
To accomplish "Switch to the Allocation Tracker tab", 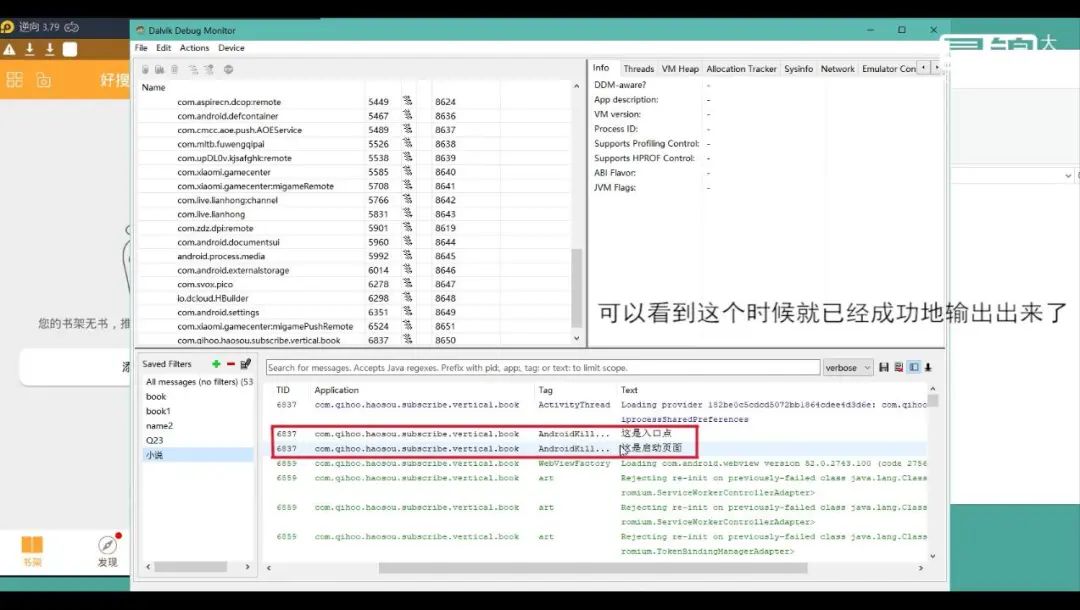I will pyautogui.click(x=741, y=69).
